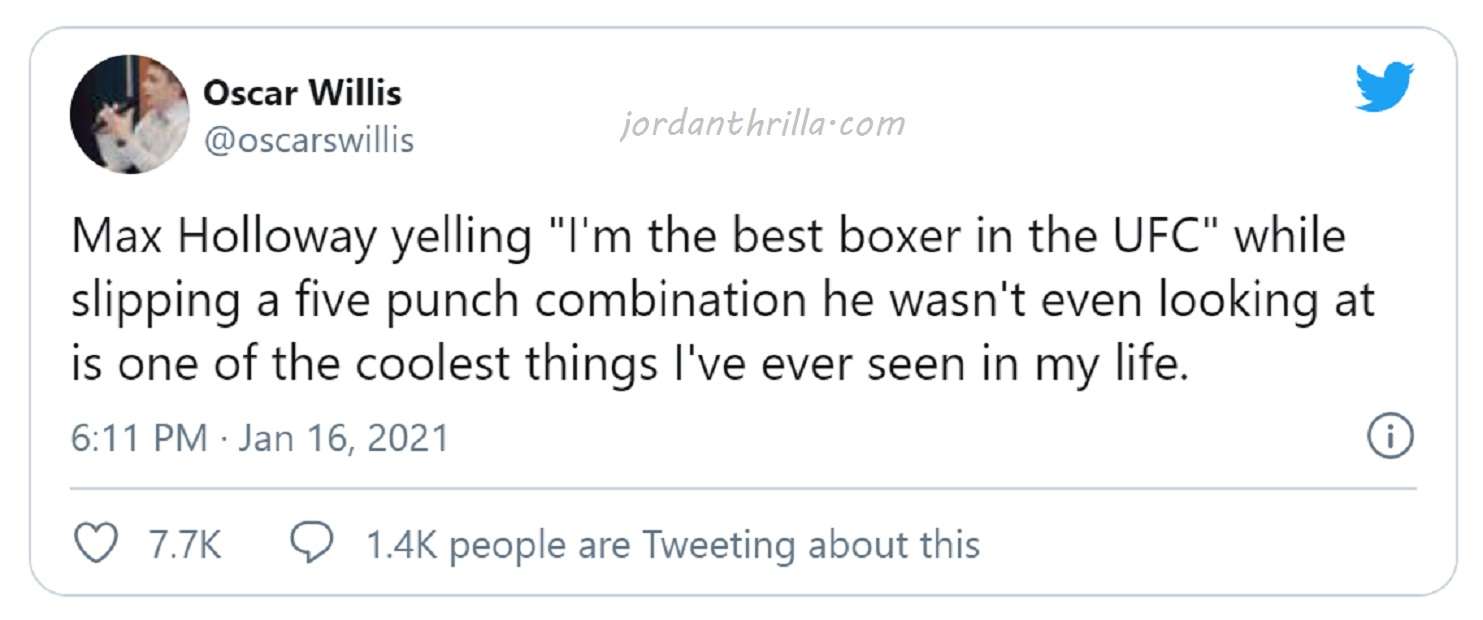This screenshot has width=1483, height=620.
Task: Click the Twitter bird logo
Action: (x=1384, y=86)
